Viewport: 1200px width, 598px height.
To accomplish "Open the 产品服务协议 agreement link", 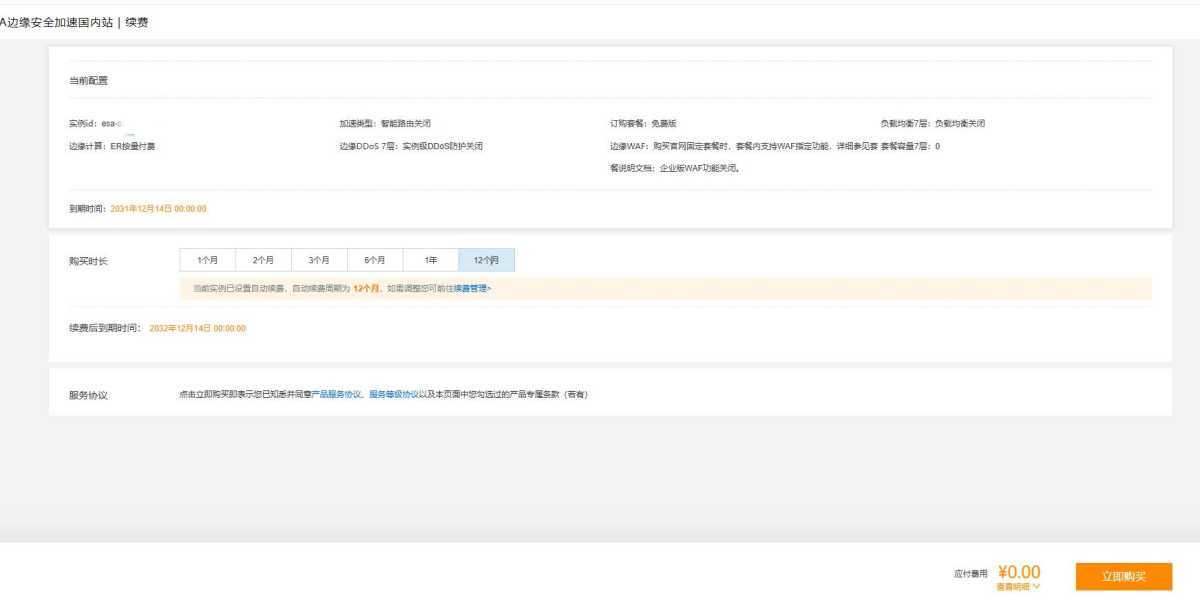I will (x=330, y=394).
